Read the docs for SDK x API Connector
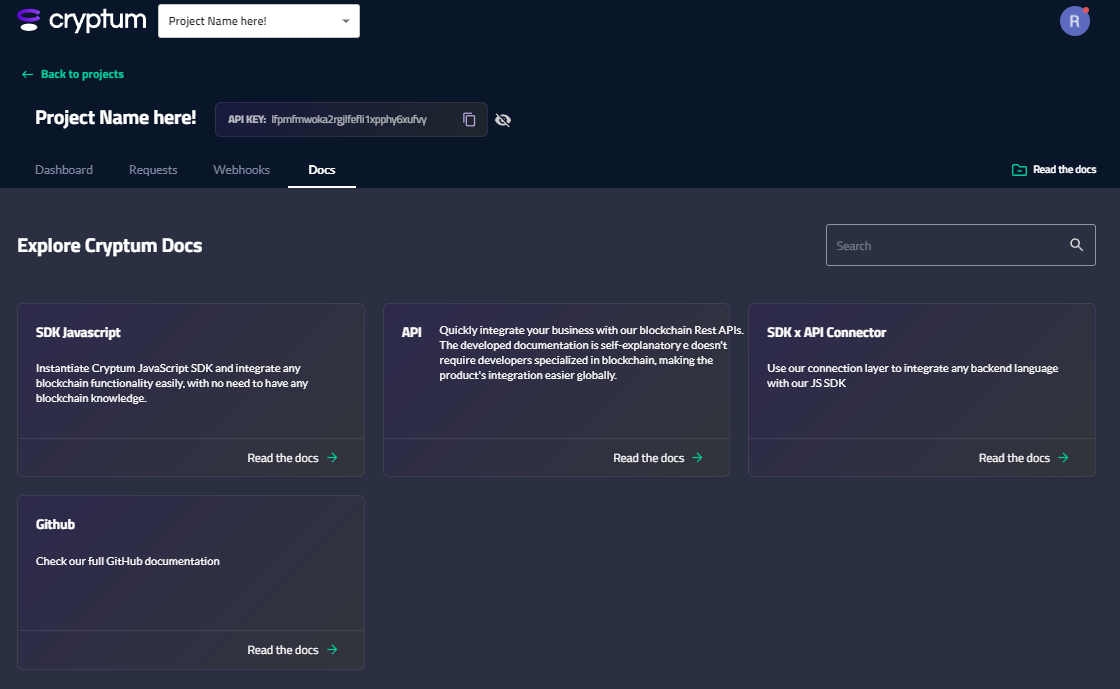Screen dimensions: 1120x689 (x=1014, y=458)
